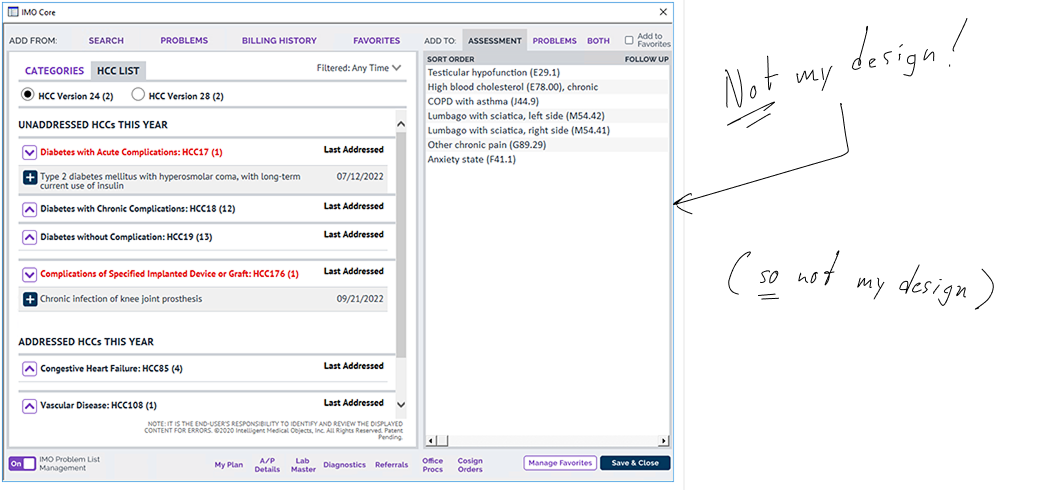Viewport: 1042px width, 490px height.
Task: Click Diabetes with Acute Complications: HCC17 title
Action: (x=131, y=152)
